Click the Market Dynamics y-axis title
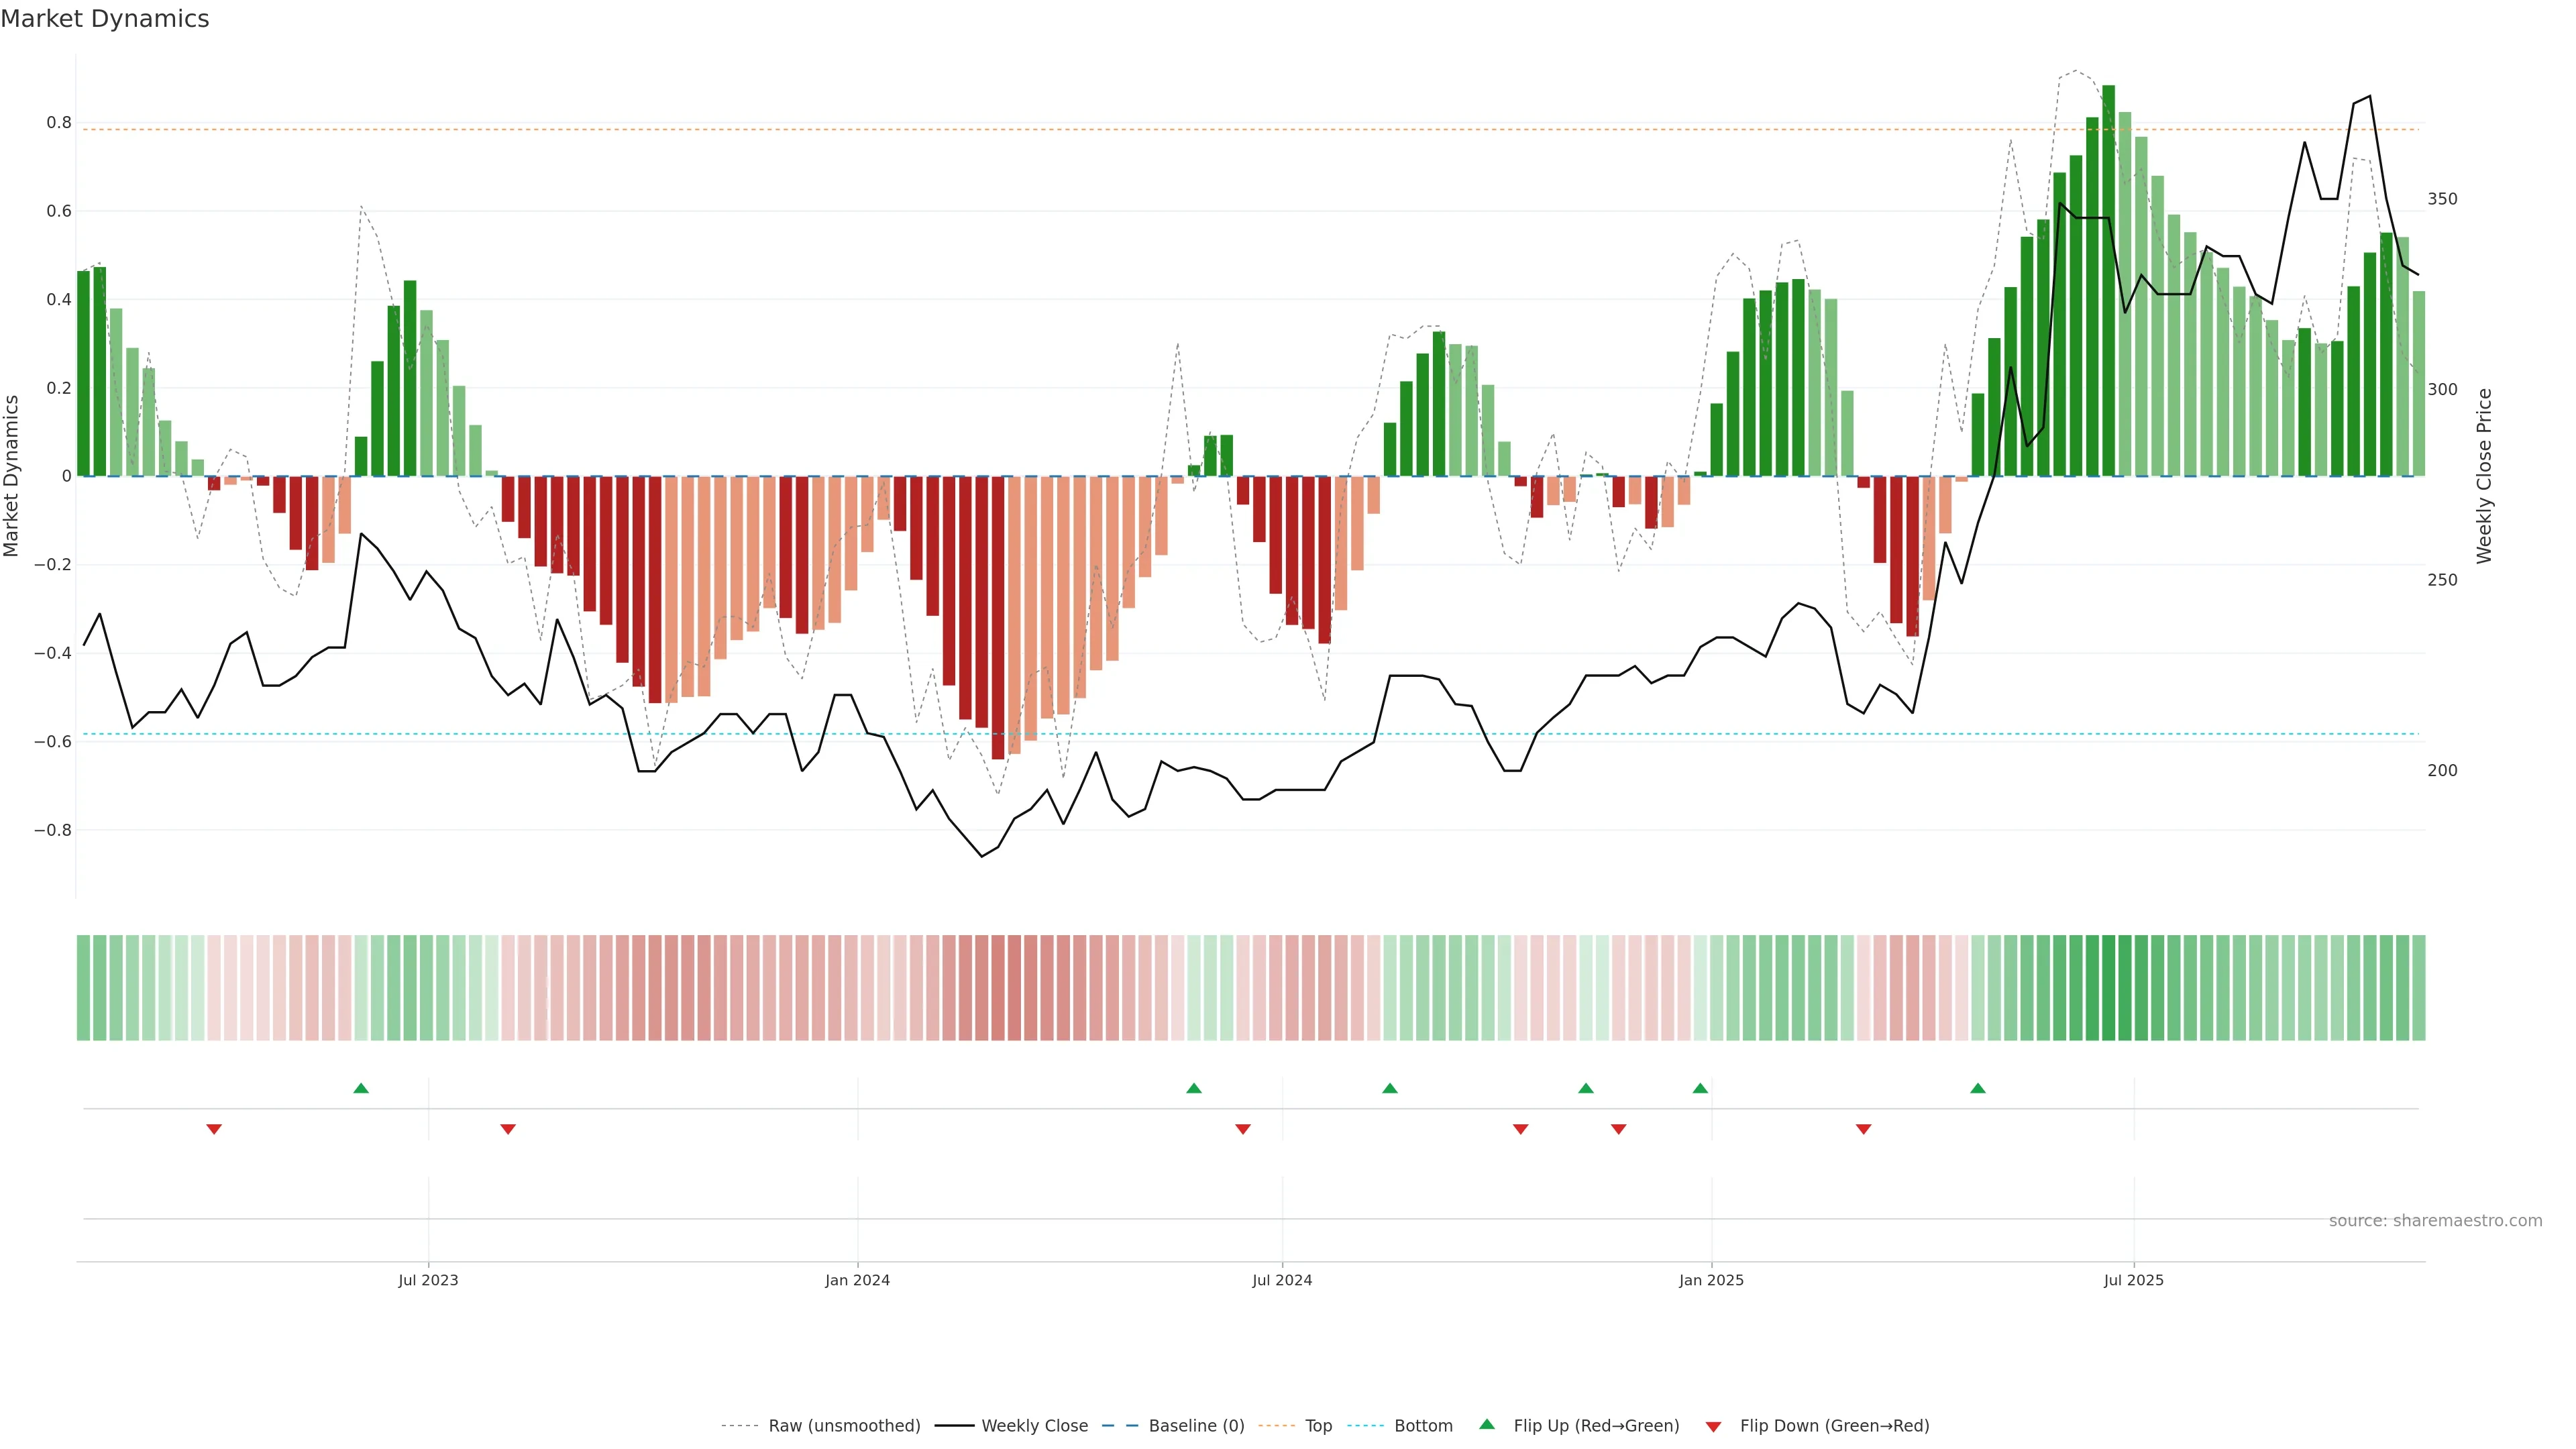The height and width of the screenshot is (1449, 2576). pos(12,476)
